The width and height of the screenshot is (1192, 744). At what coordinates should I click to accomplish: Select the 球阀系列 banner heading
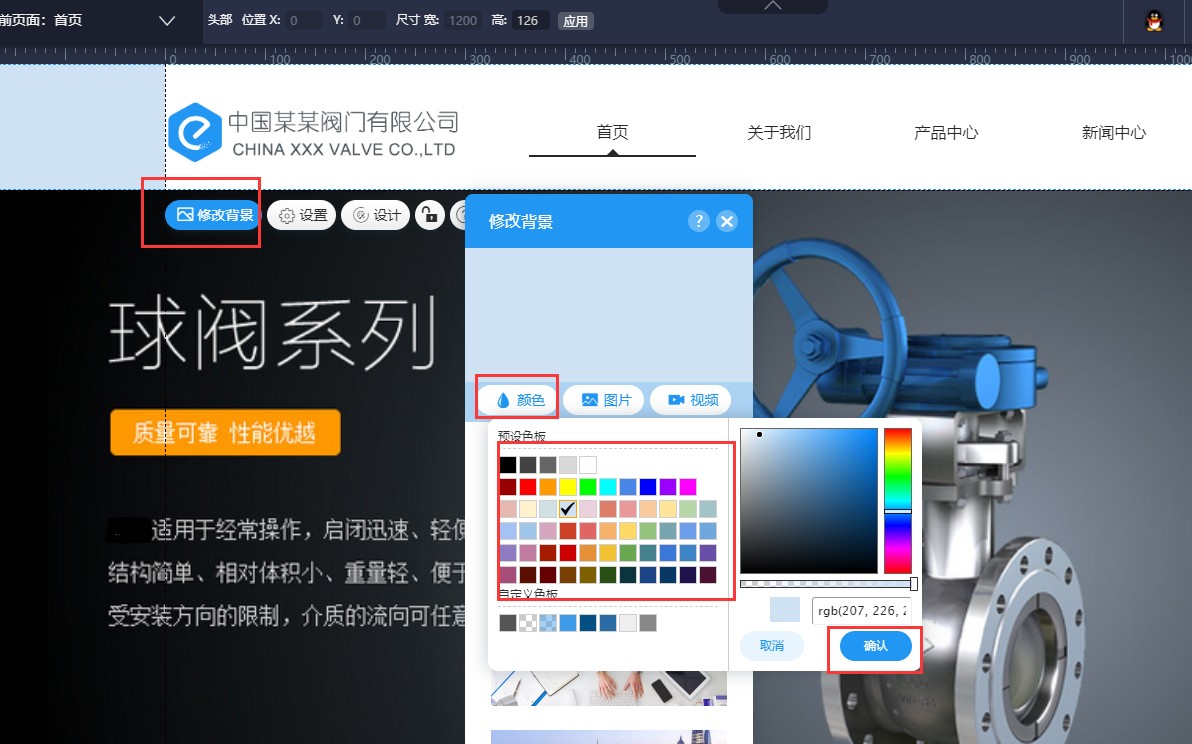(x=273, y=334)
